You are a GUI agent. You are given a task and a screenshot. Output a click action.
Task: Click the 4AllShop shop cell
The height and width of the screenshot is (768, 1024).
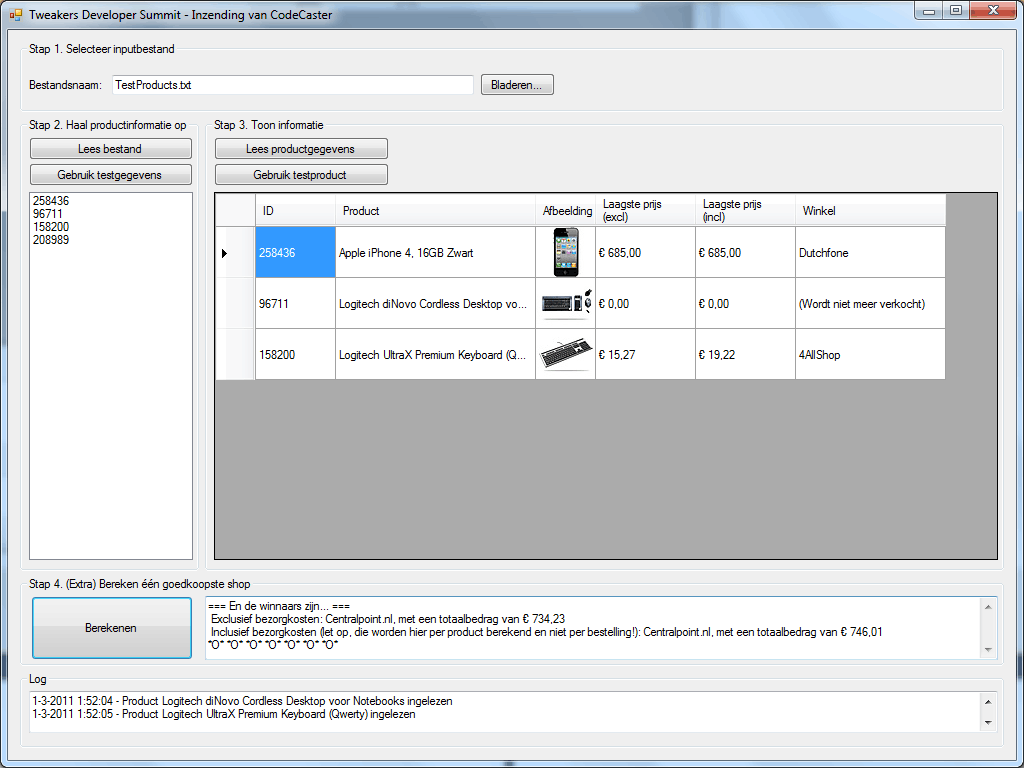[870, 354]
